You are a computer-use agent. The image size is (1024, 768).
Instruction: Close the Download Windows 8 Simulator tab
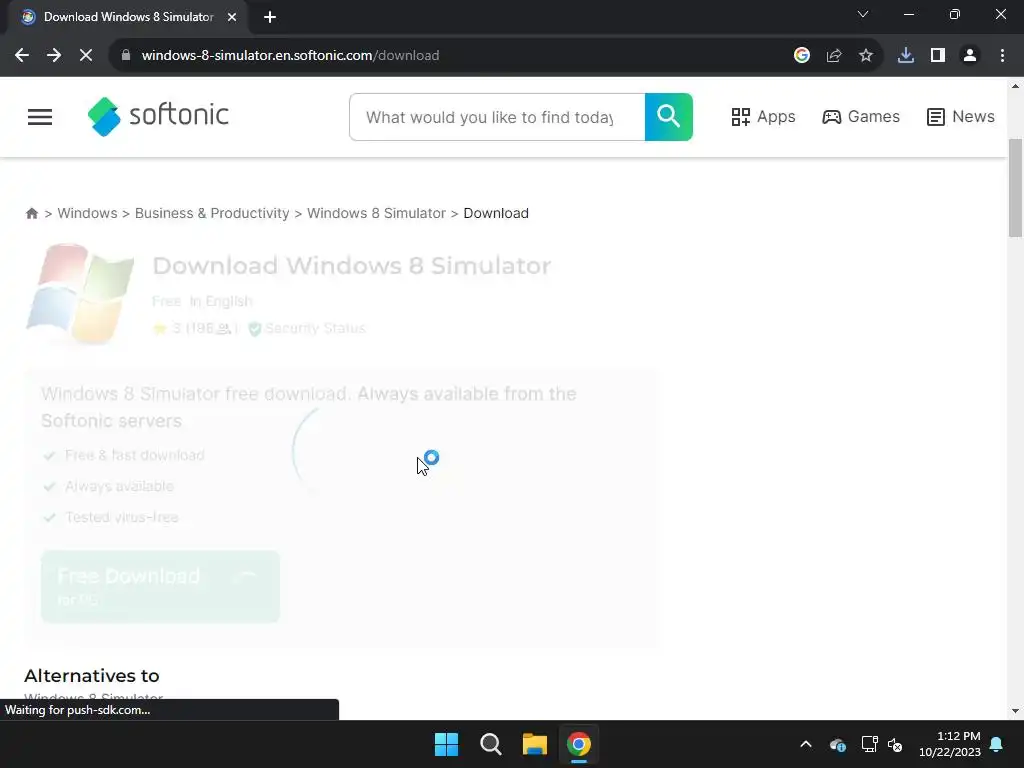(x=232, y=17)
